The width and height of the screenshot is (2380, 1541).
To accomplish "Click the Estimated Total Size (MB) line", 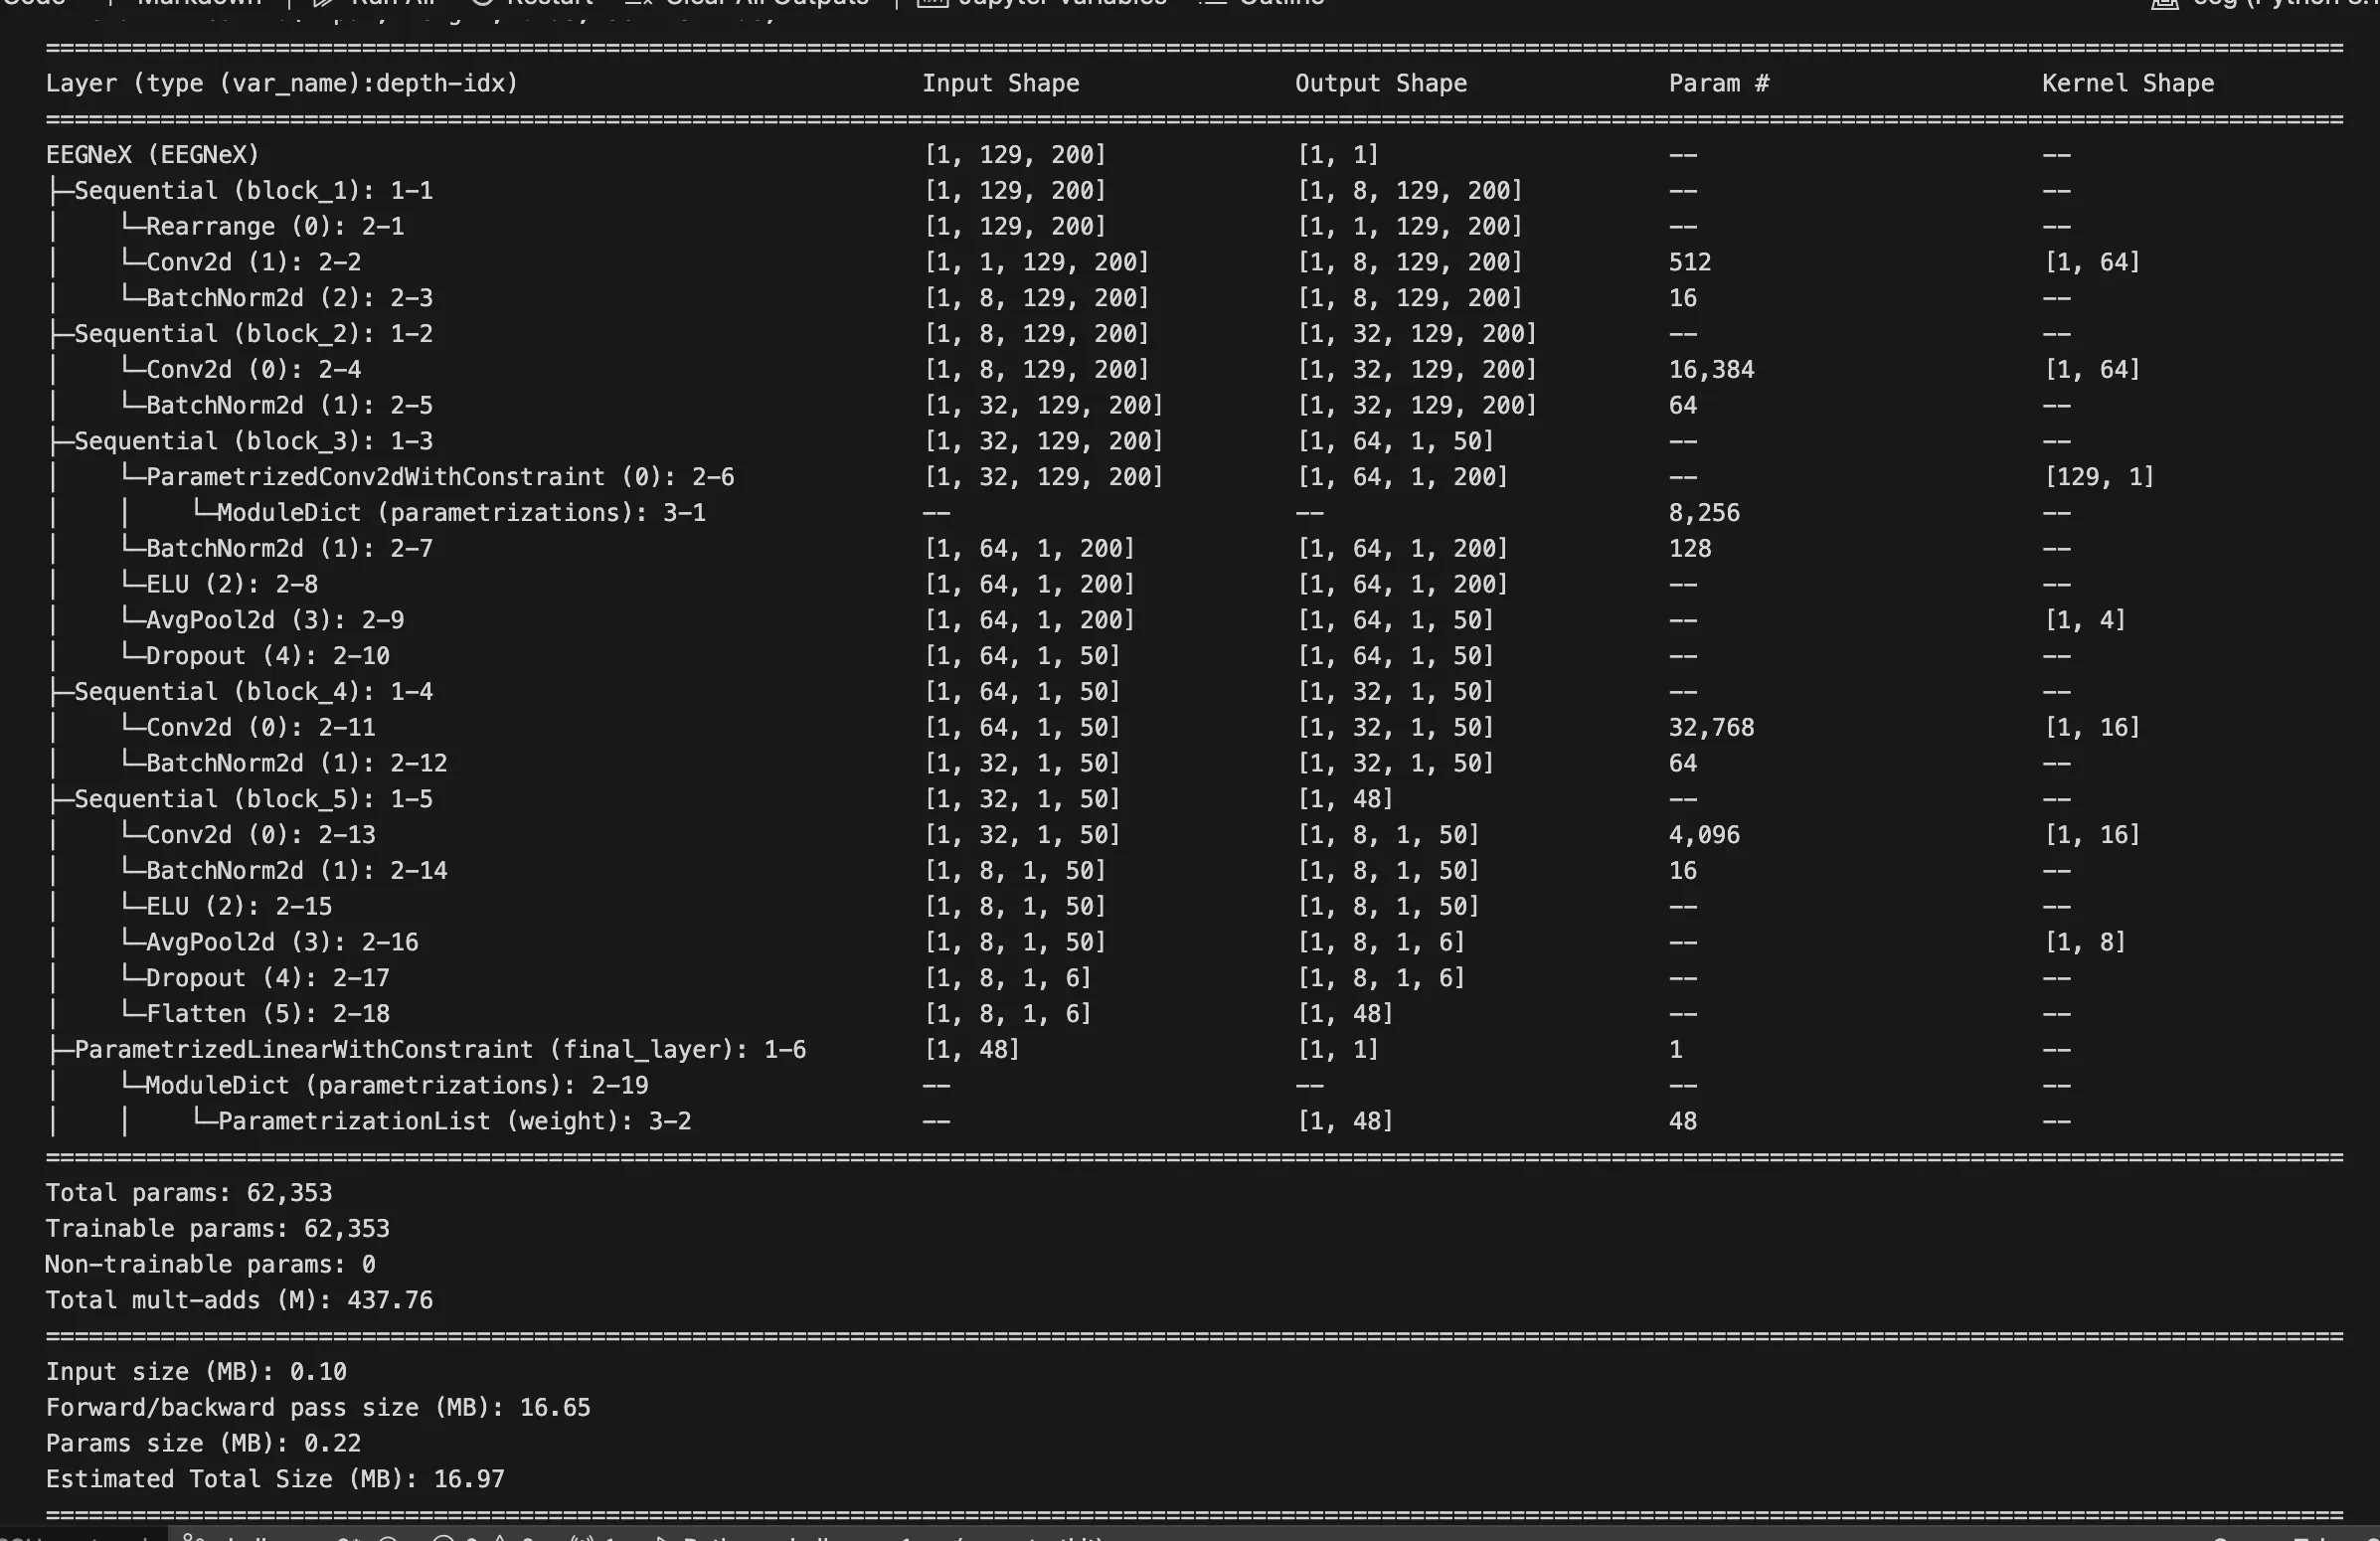I will (274, 1478).
